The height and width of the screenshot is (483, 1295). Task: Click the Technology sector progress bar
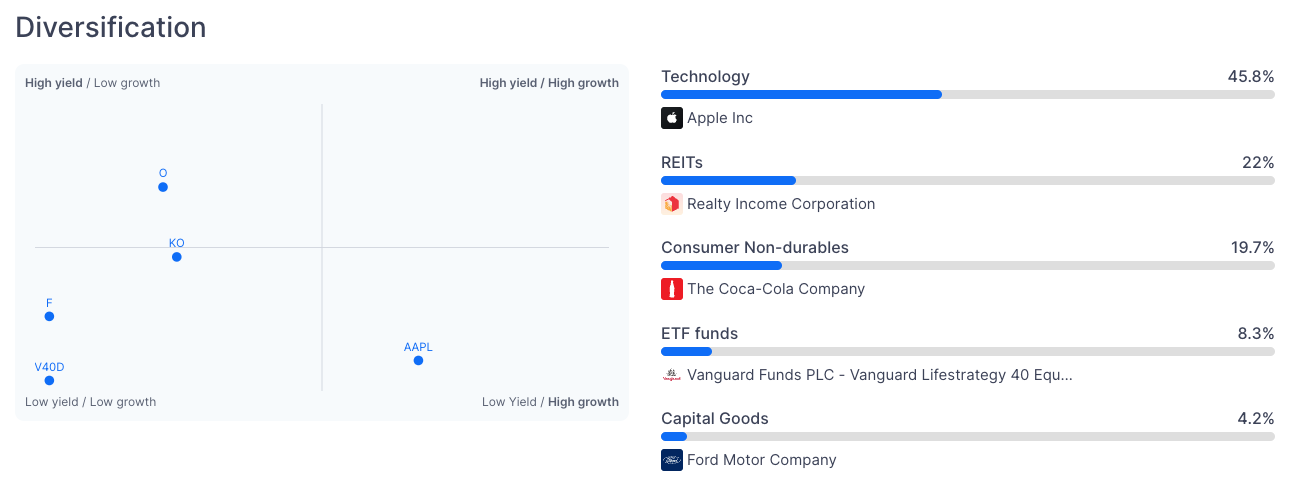pos(967,95)
